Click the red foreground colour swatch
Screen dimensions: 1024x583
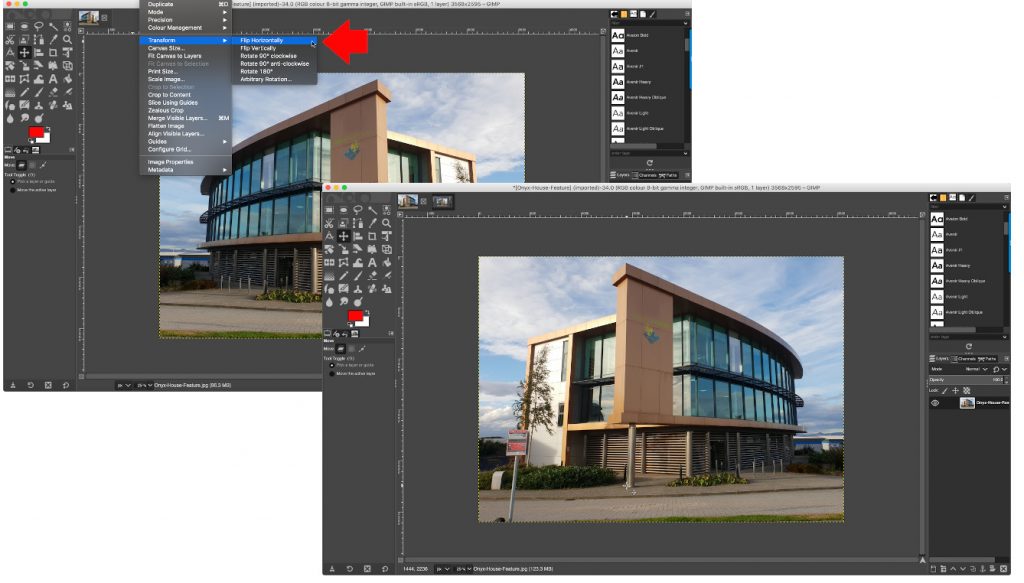(353, 317)
